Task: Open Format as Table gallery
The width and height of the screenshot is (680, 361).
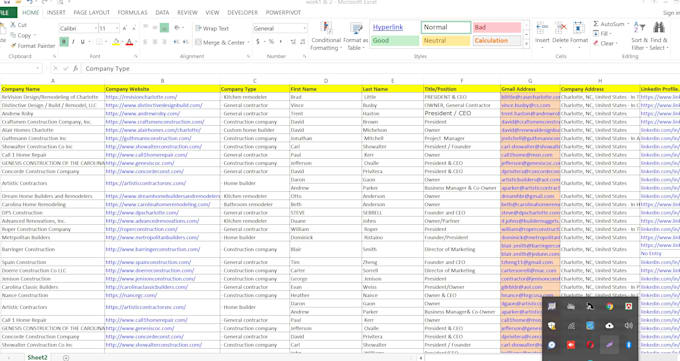Action: coord(356,37)
